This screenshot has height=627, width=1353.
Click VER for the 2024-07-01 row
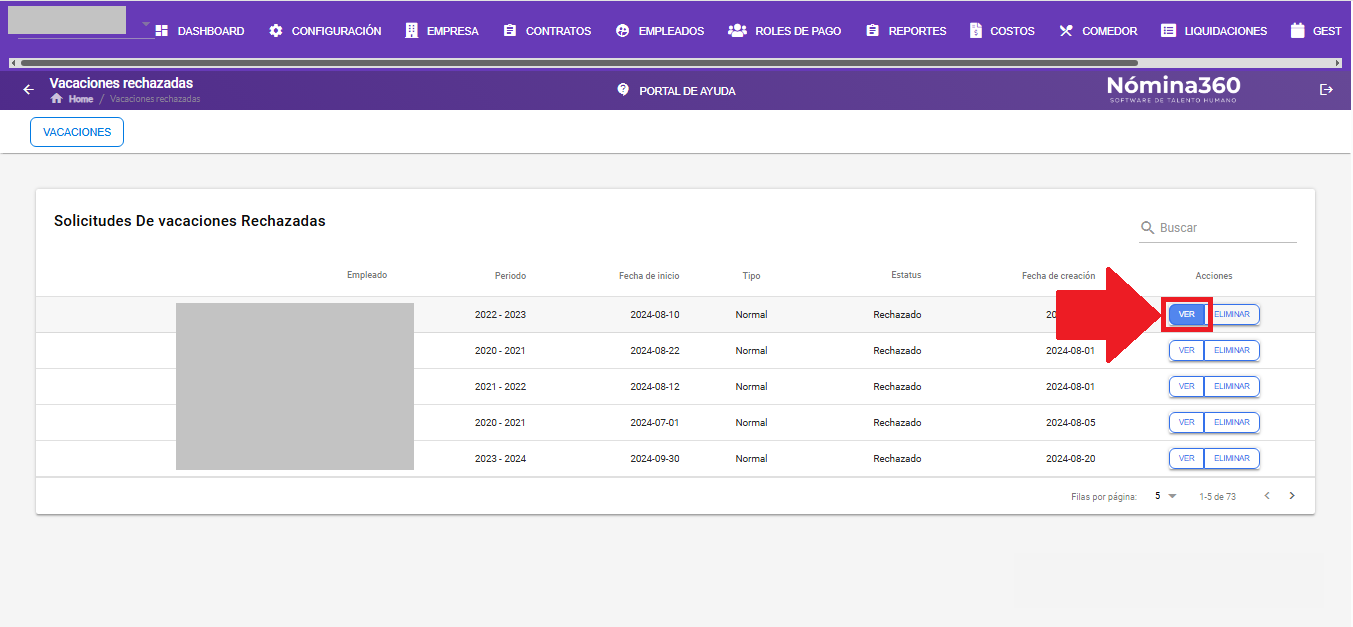[x=1186, y=422]
